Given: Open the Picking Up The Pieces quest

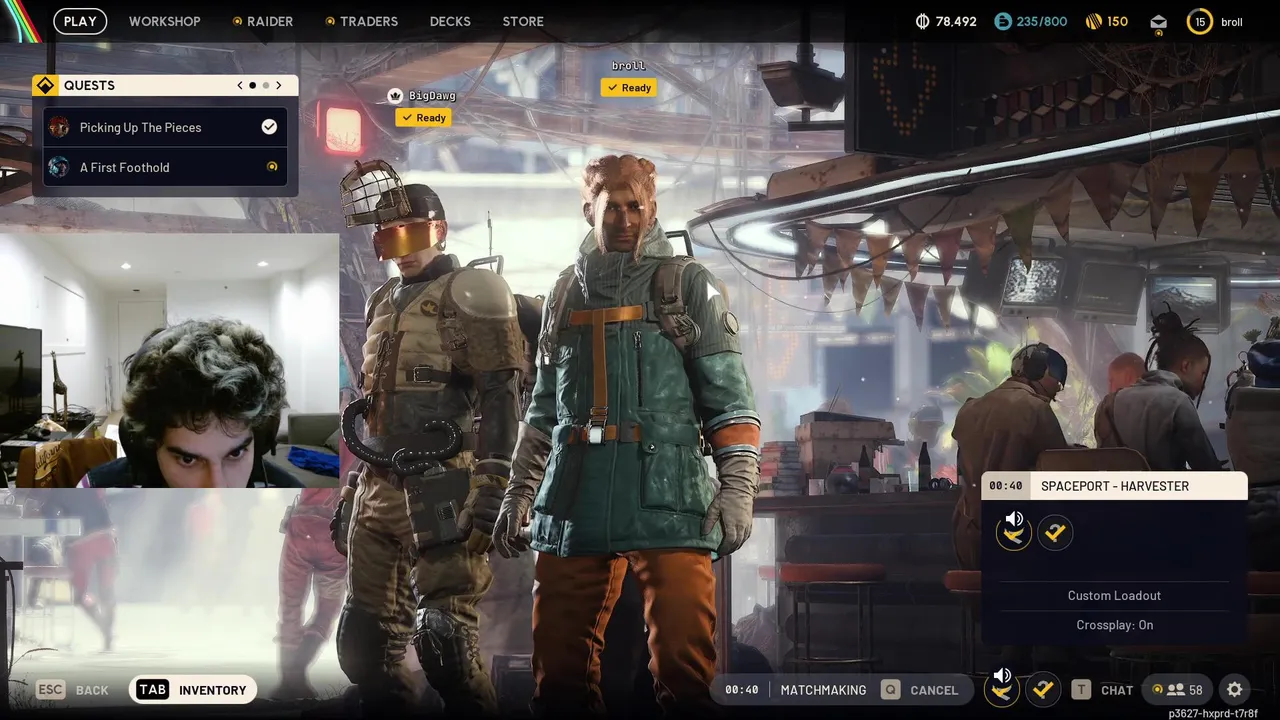Looking at the screenshot, I should (x=165, y=127).
